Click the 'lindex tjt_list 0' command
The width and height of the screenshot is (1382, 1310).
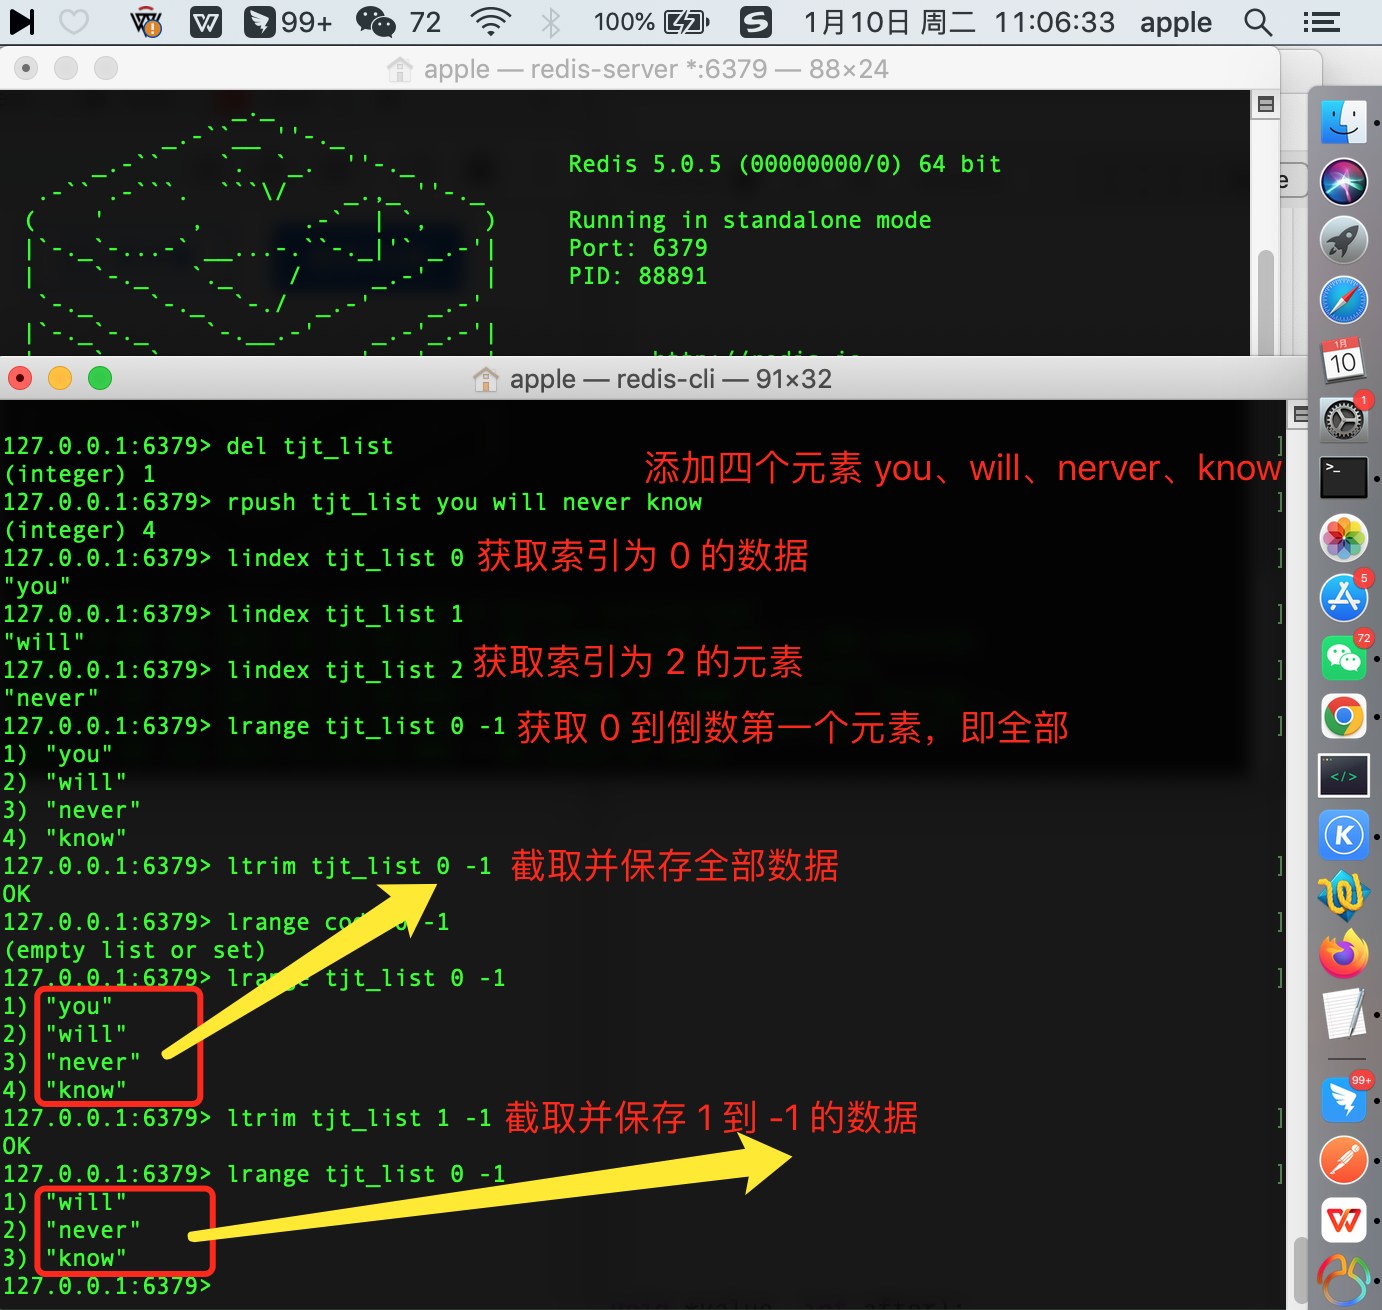tap(345, 558)
